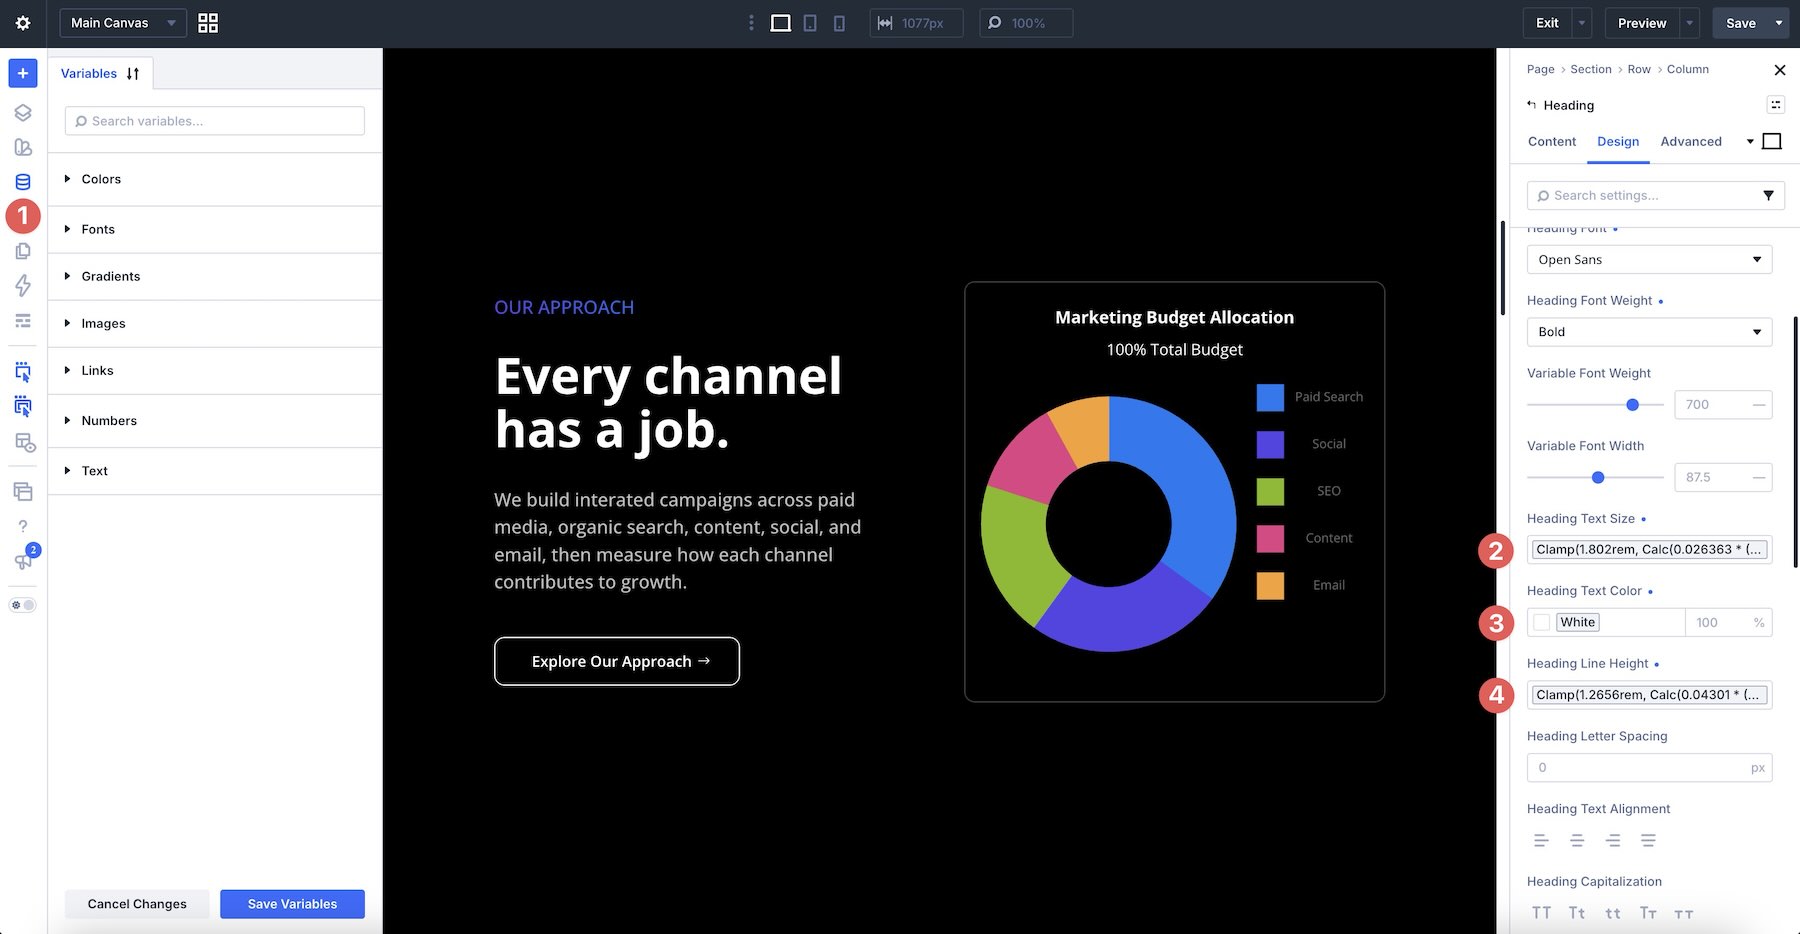1800x934 pixels.
Task: Align heading text center
Action: click(1577, 840)
